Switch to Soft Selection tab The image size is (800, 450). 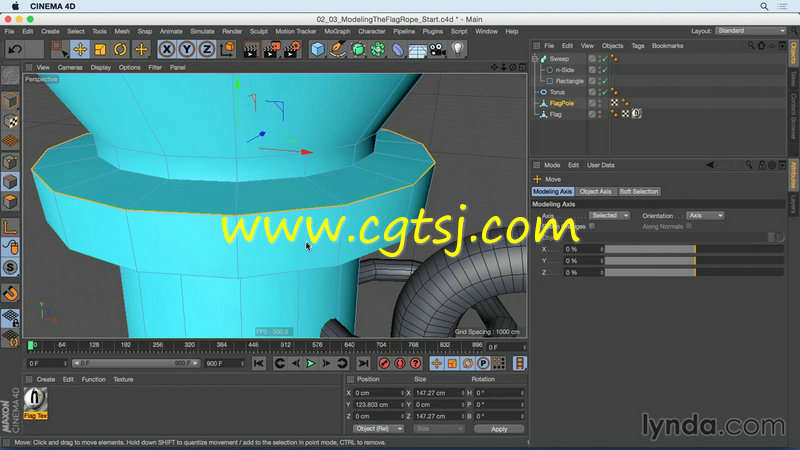[639, 191]
